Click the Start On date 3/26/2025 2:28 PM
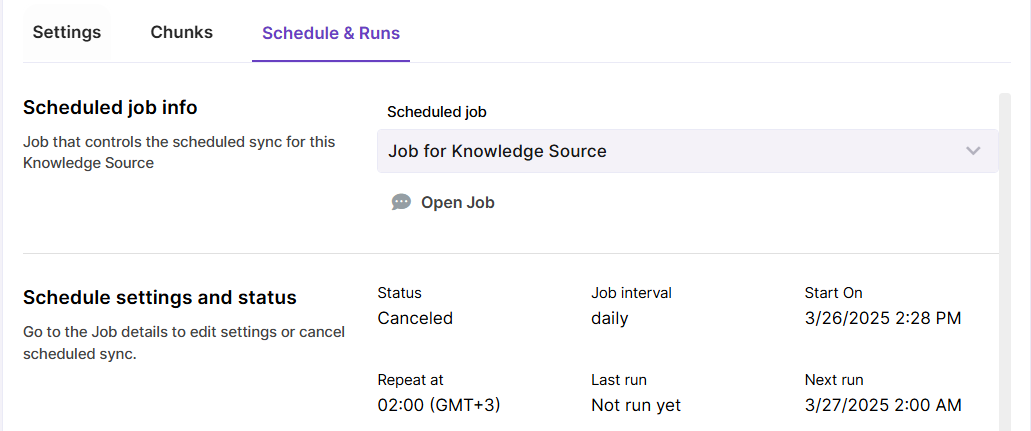The image size is (1031, 431). coord(883,318)
